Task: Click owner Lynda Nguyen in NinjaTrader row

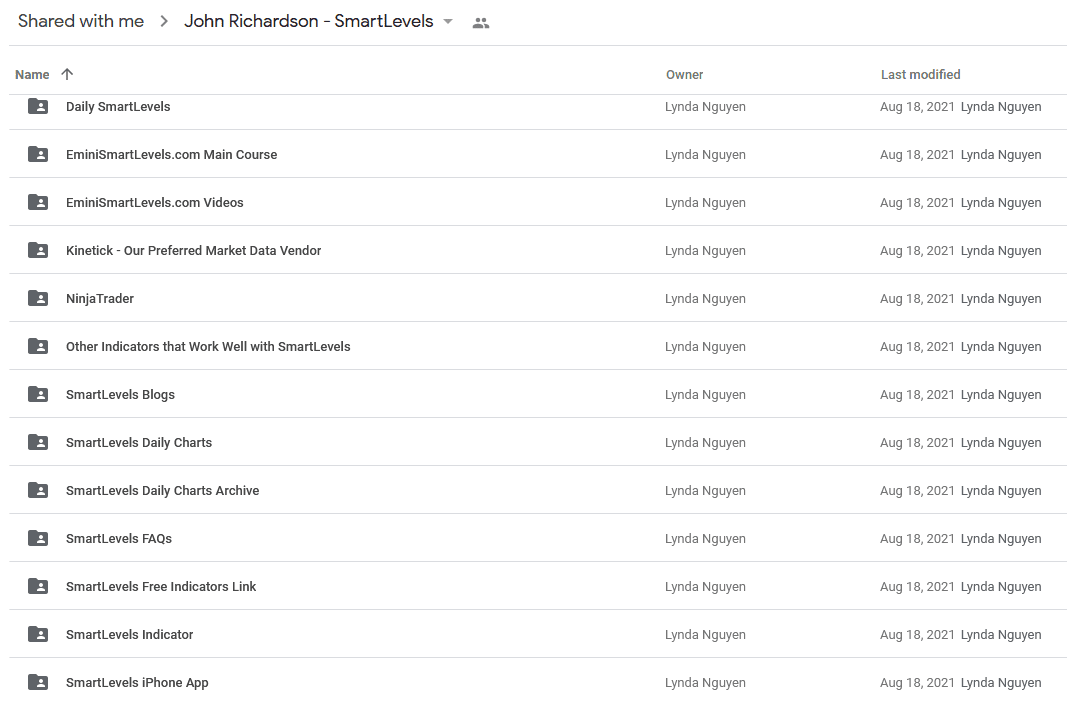Action: click(x=705, y=299)
